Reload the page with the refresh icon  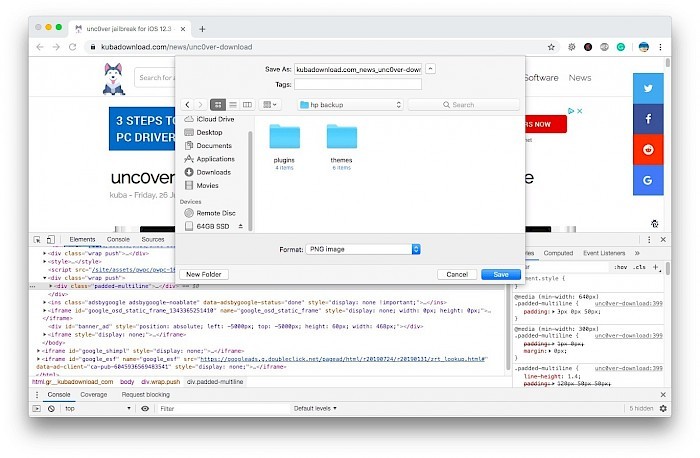point(72,47)
